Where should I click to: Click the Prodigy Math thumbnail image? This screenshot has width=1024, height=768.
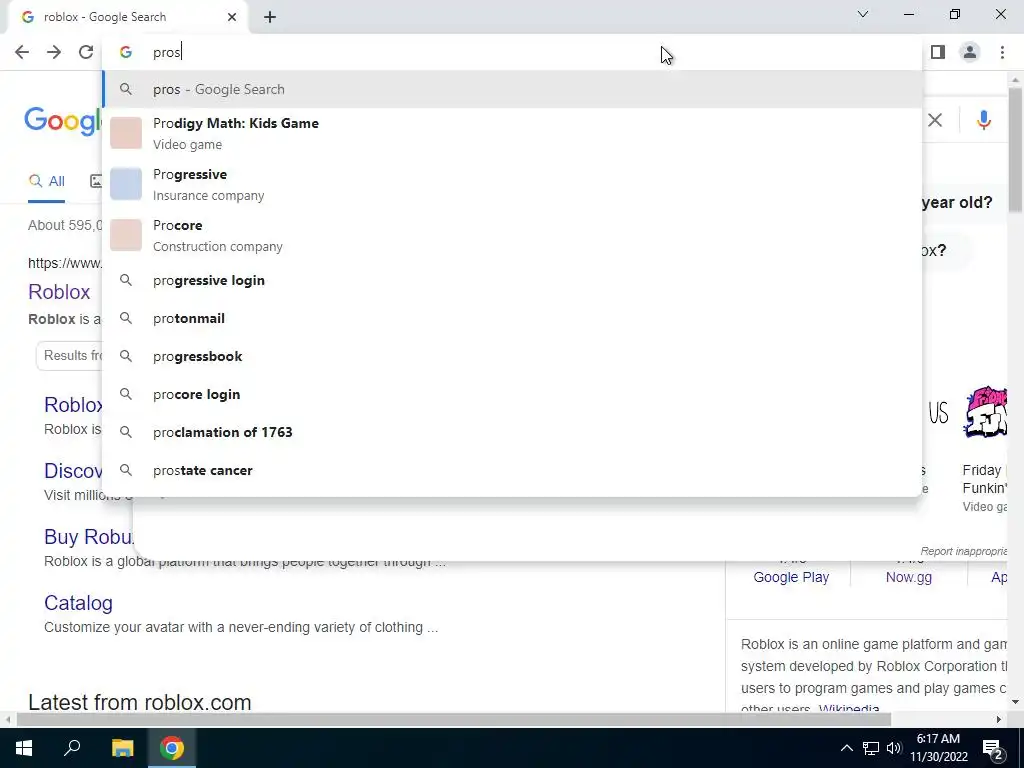(x=126, y=133)
